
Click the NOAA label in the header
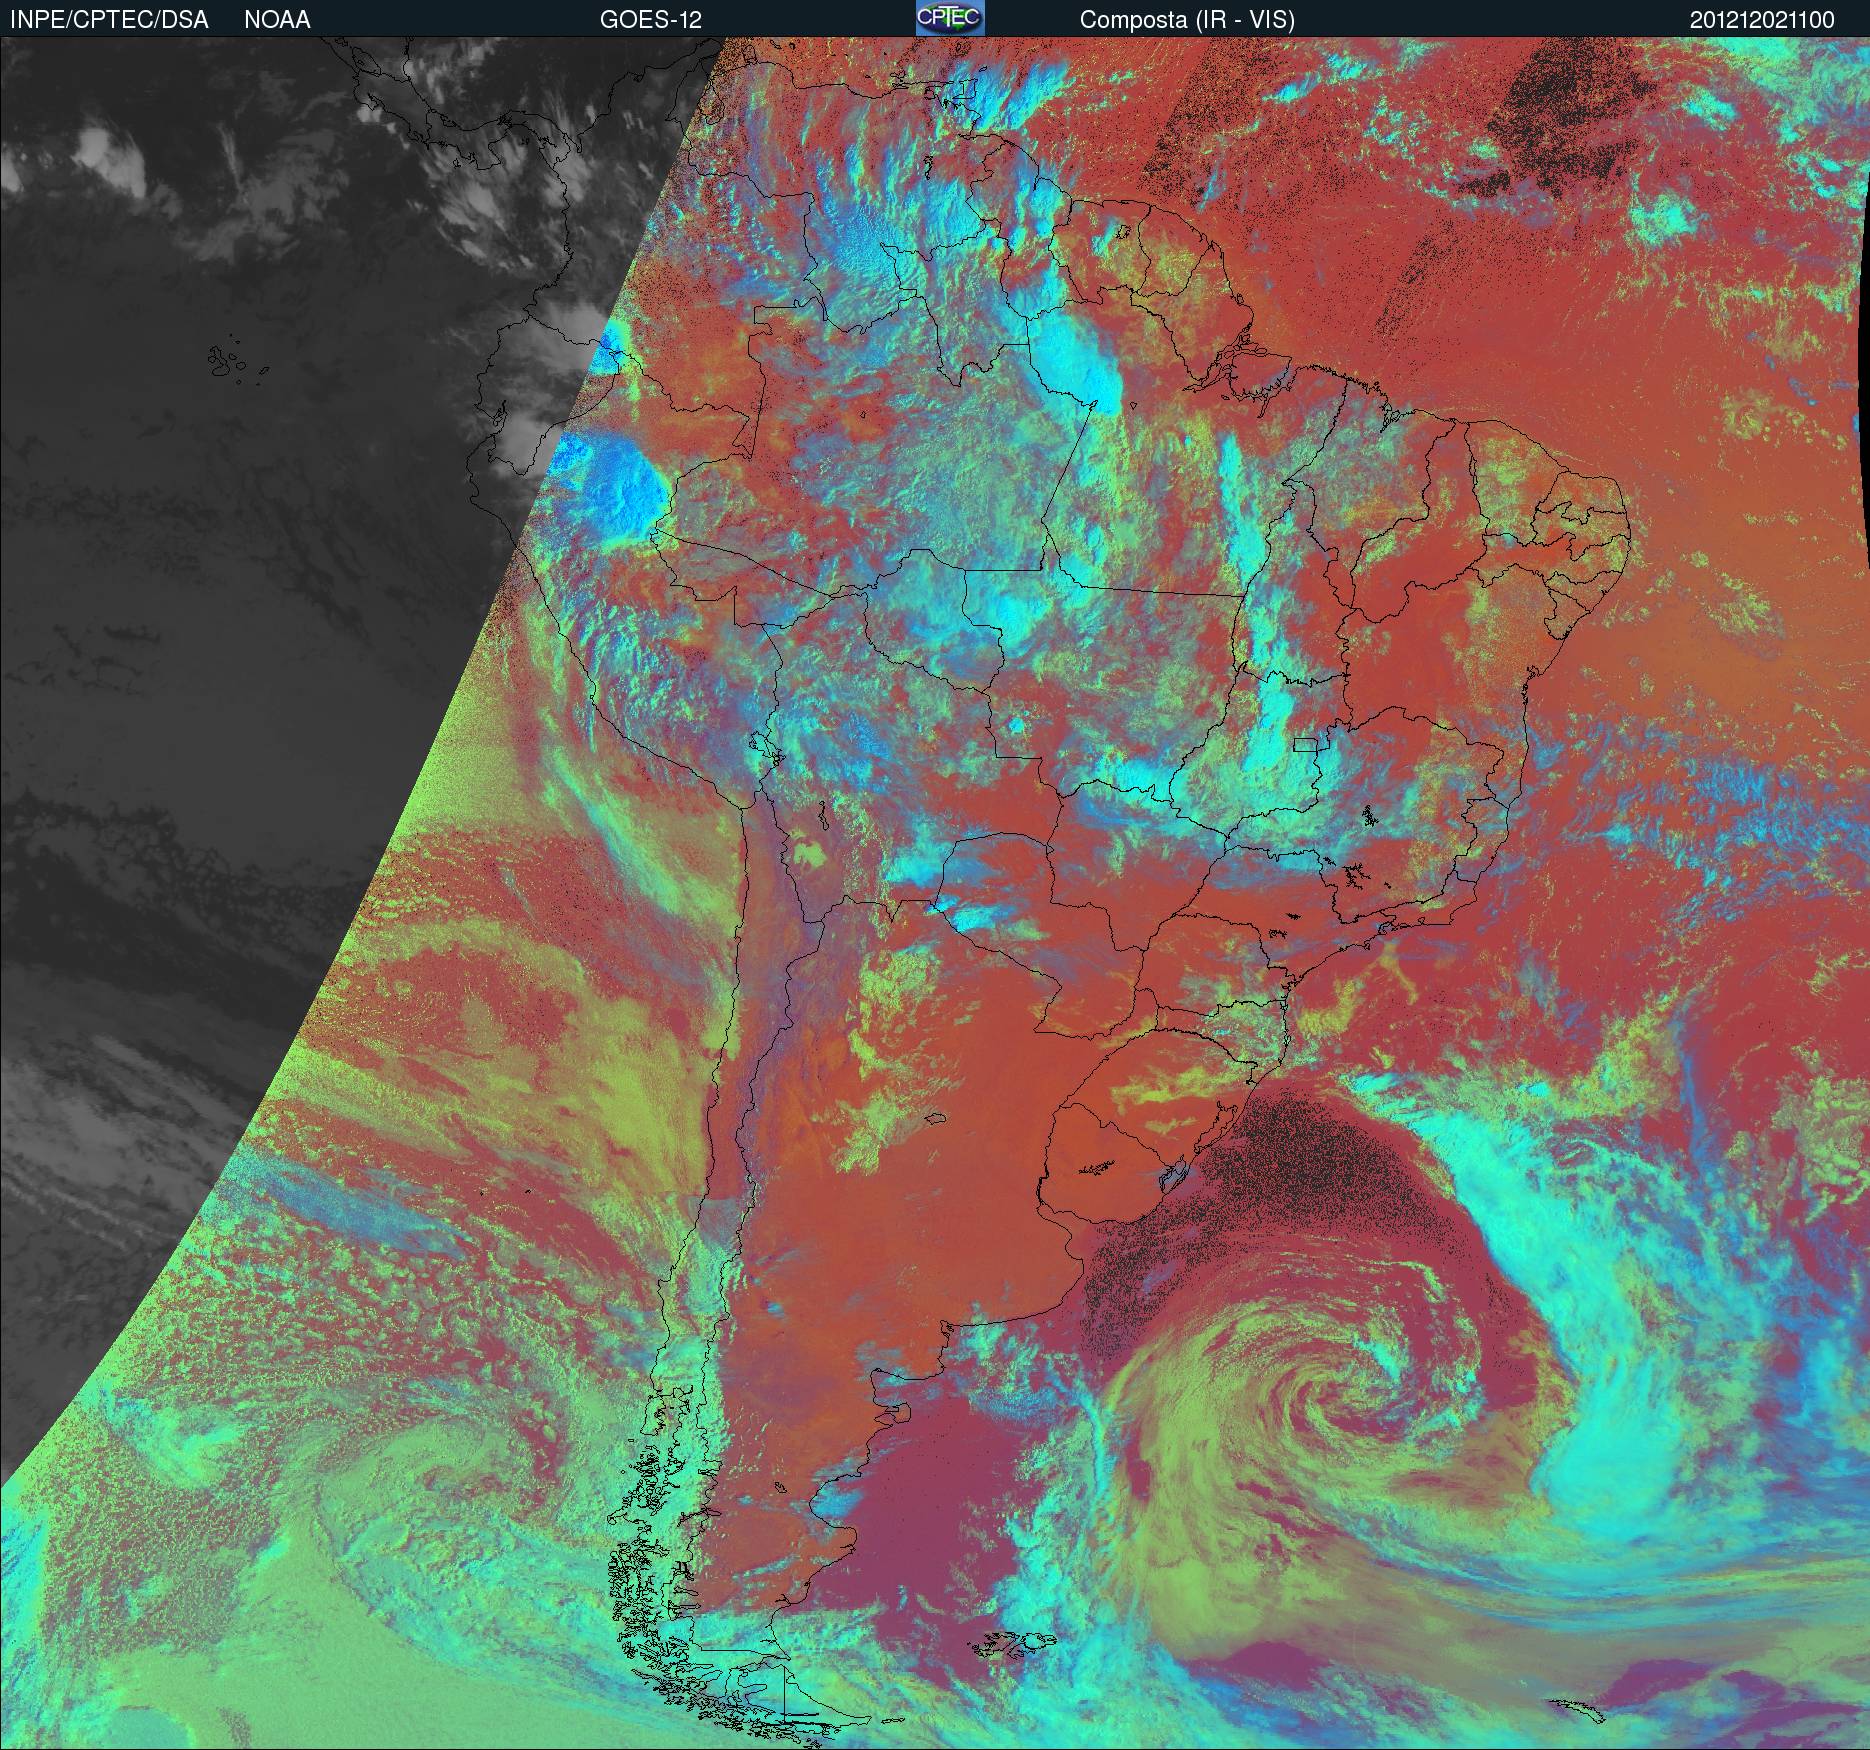pos(277,20)
